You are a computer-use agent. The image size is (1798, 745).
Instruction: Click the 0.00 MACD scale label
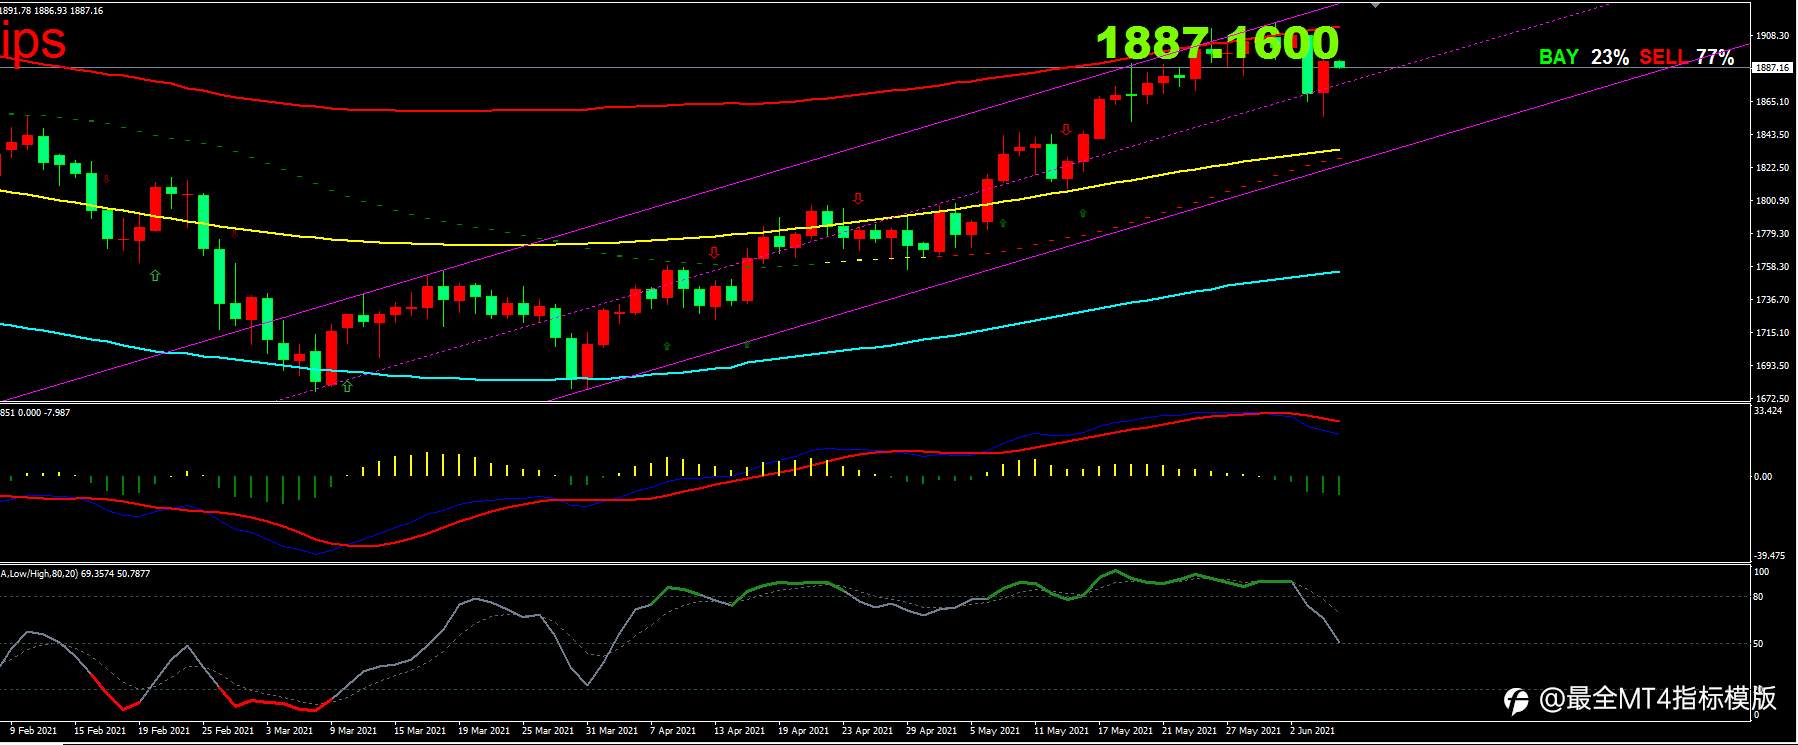click(x=1763, y=477)
